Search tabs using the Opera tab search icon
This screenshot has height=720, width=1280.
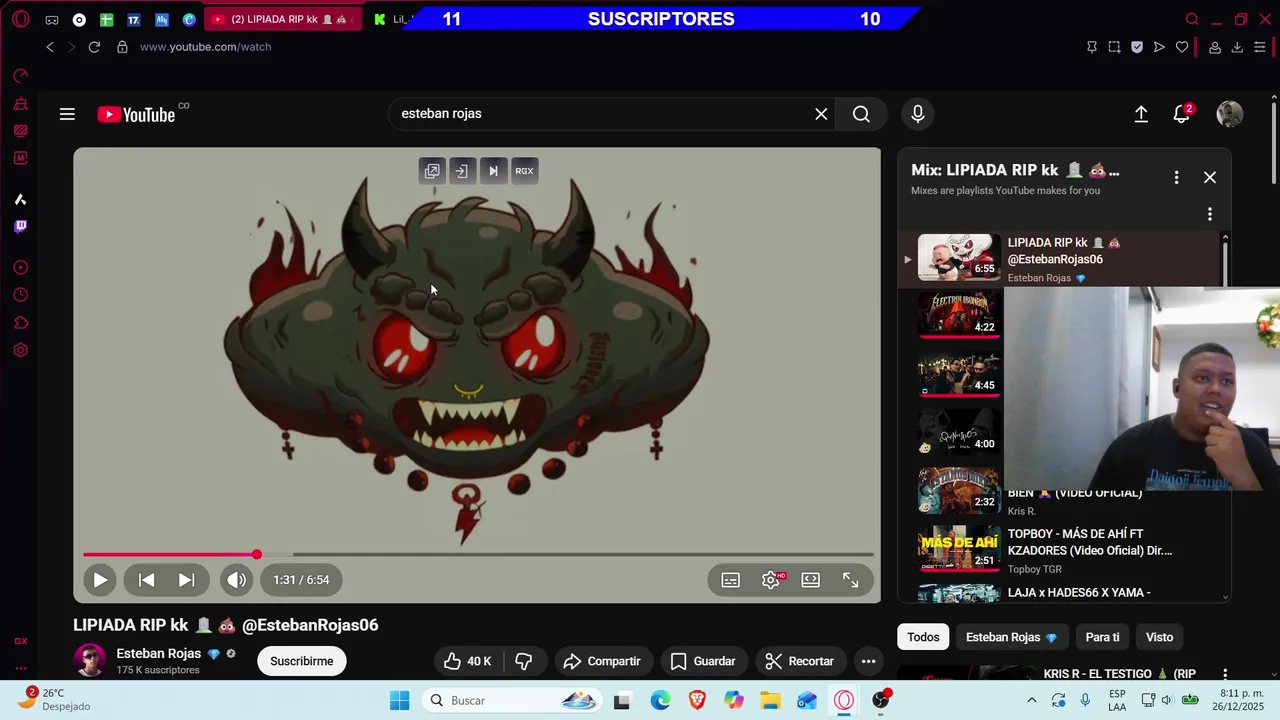tap(1192, 19)
